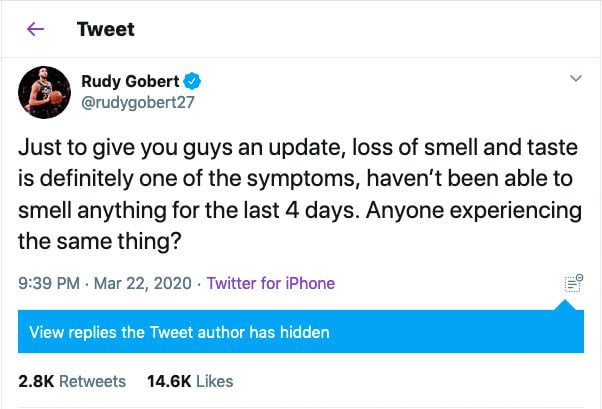Click the word 'symptoms' in the tweet
The image size is (602, 409).
pyautogui.click(x=303, y=179)
